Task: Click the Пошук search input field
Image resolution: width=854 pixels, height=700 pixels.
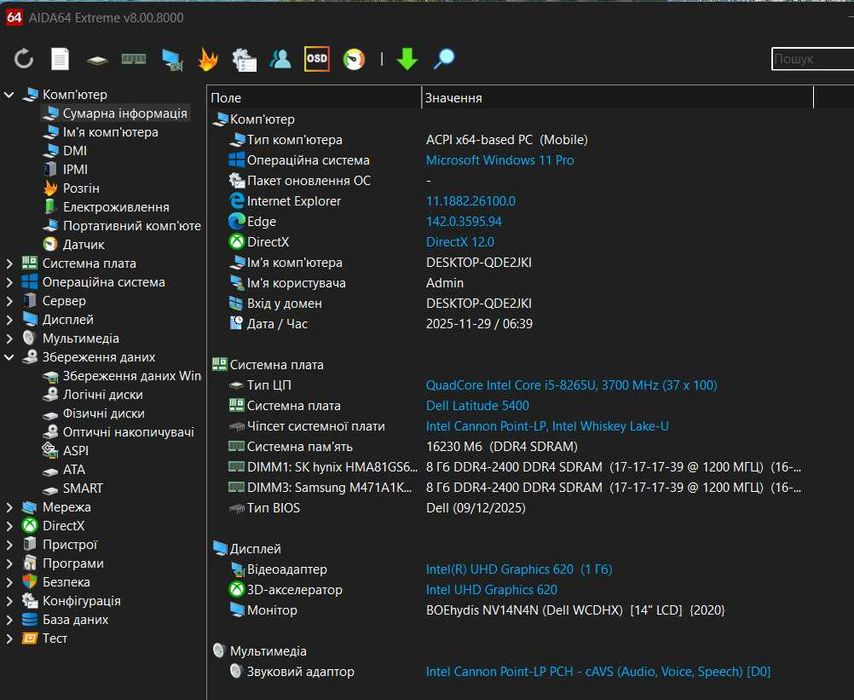Action: click(813, 59)
